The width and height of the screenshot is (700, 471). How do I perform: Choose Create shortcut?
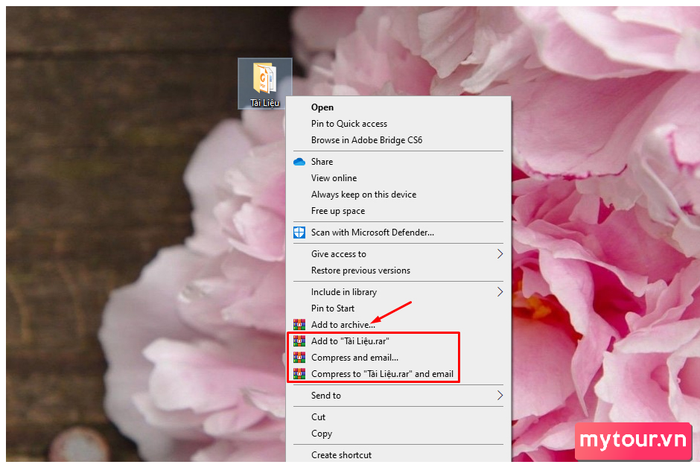click(x=398, y=455)
